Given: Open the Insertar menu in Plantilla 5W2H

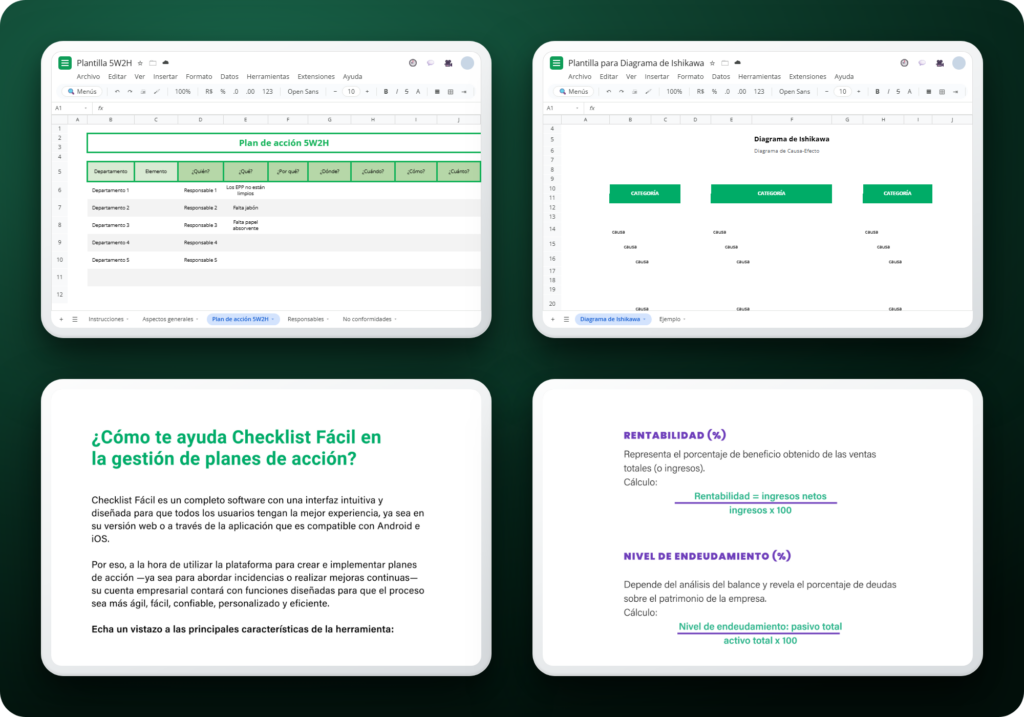Looking at the screenshot, I should point(165,76).
